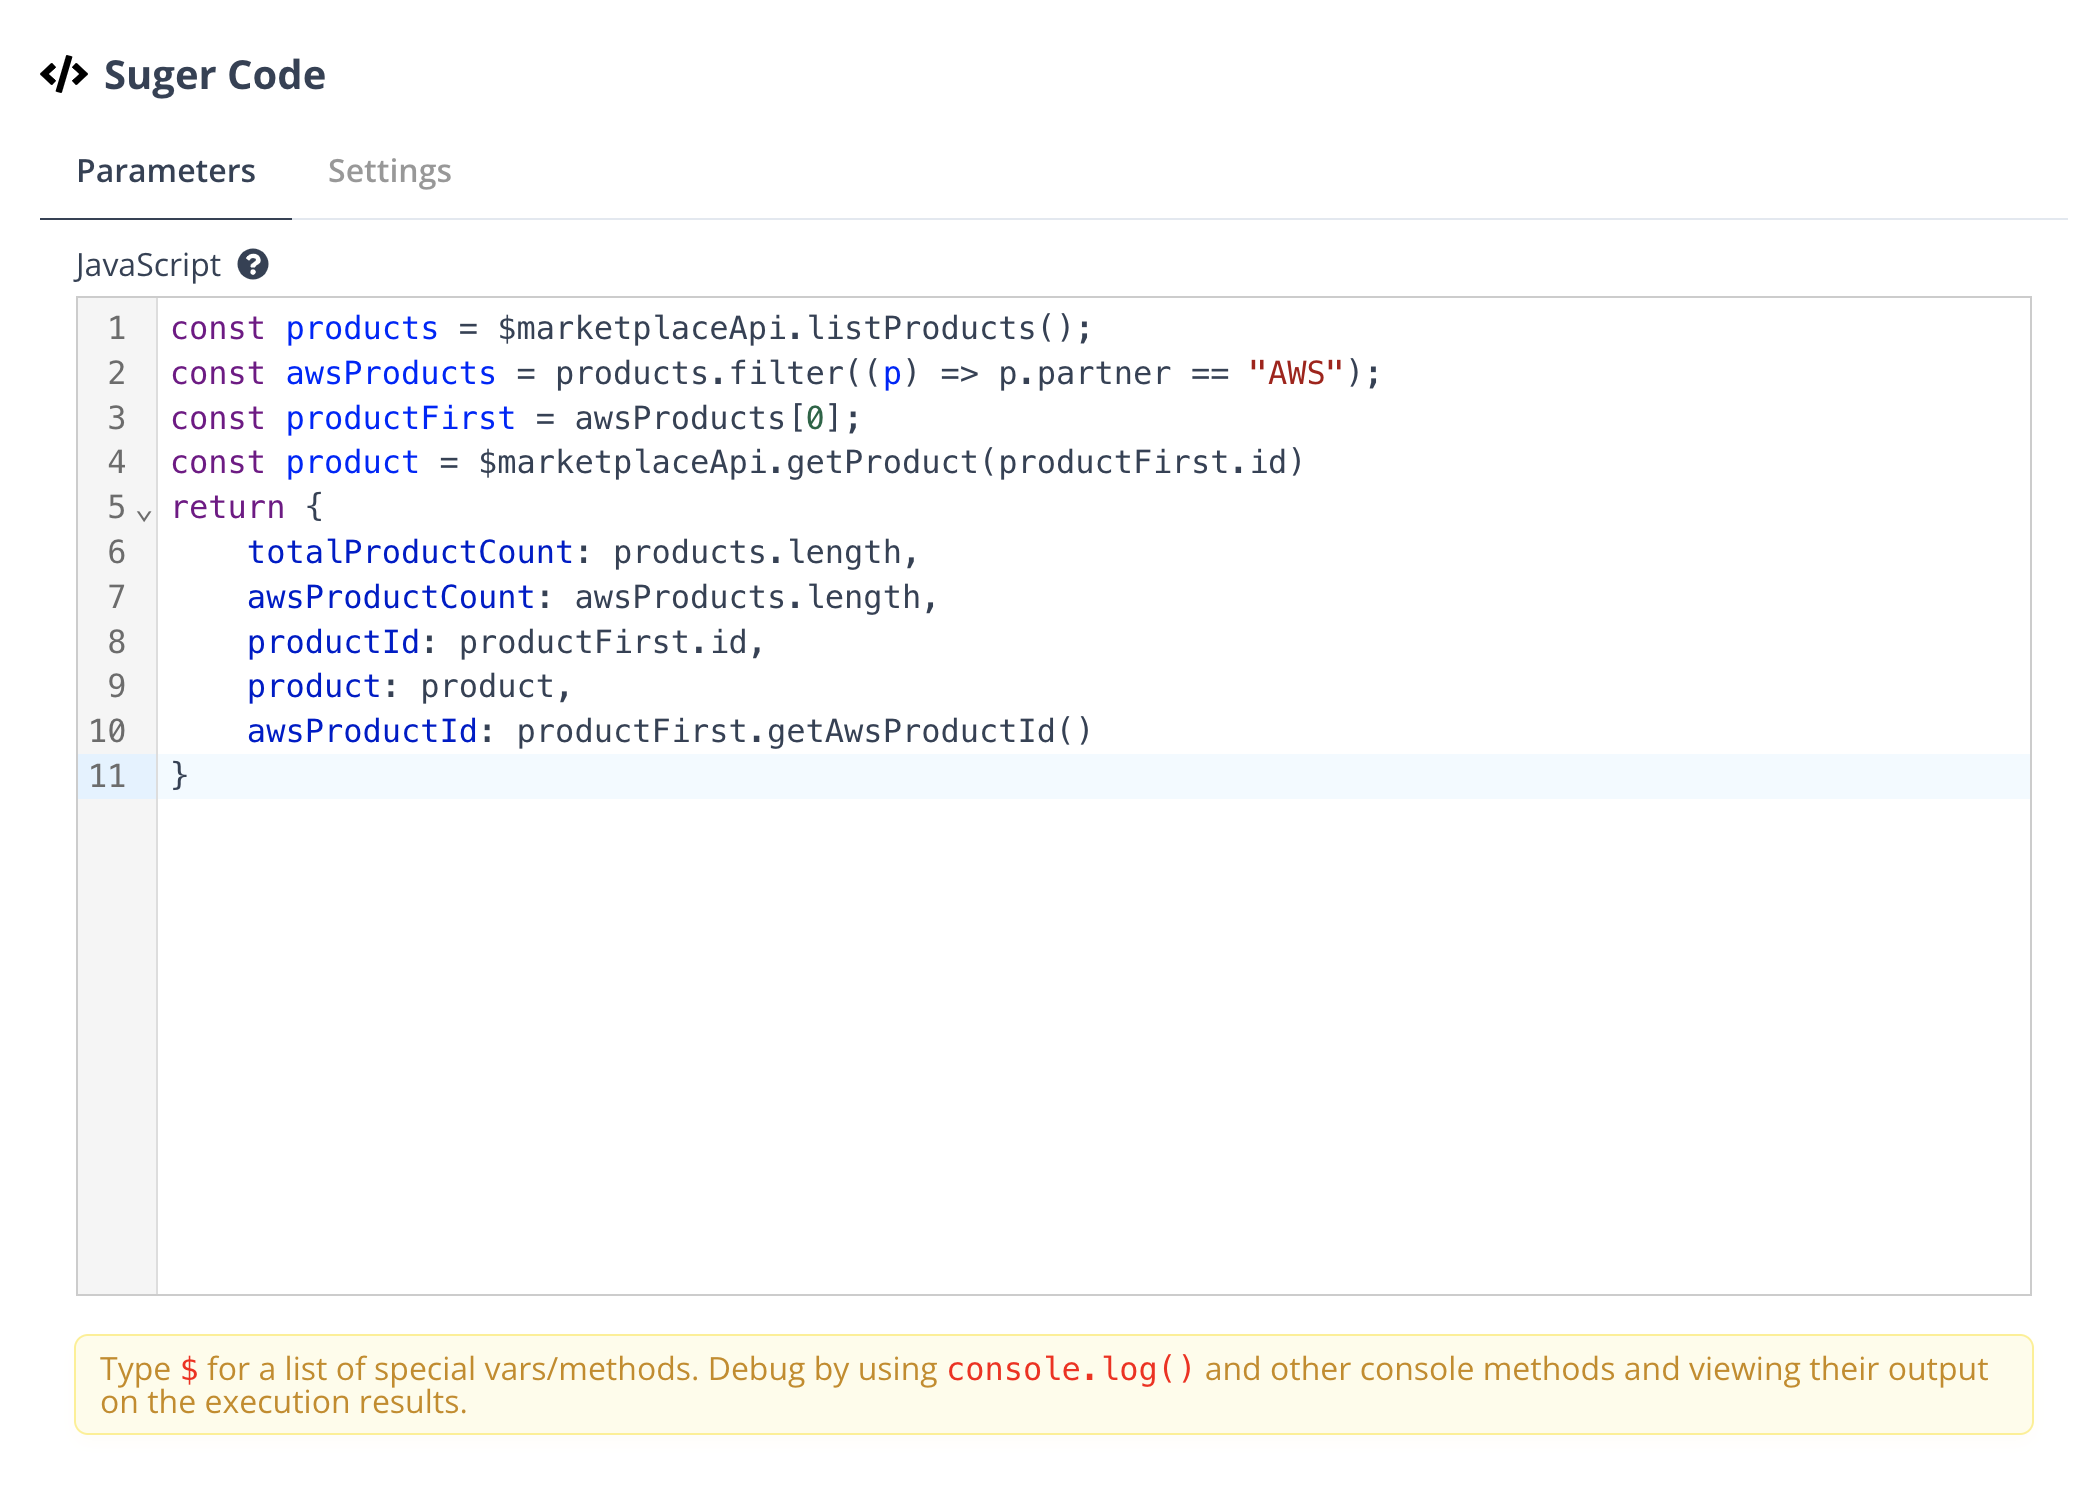Click the console.log() text in the hint
The width and height of the screenshot is (2100, 1496).
(1070, 1369)
